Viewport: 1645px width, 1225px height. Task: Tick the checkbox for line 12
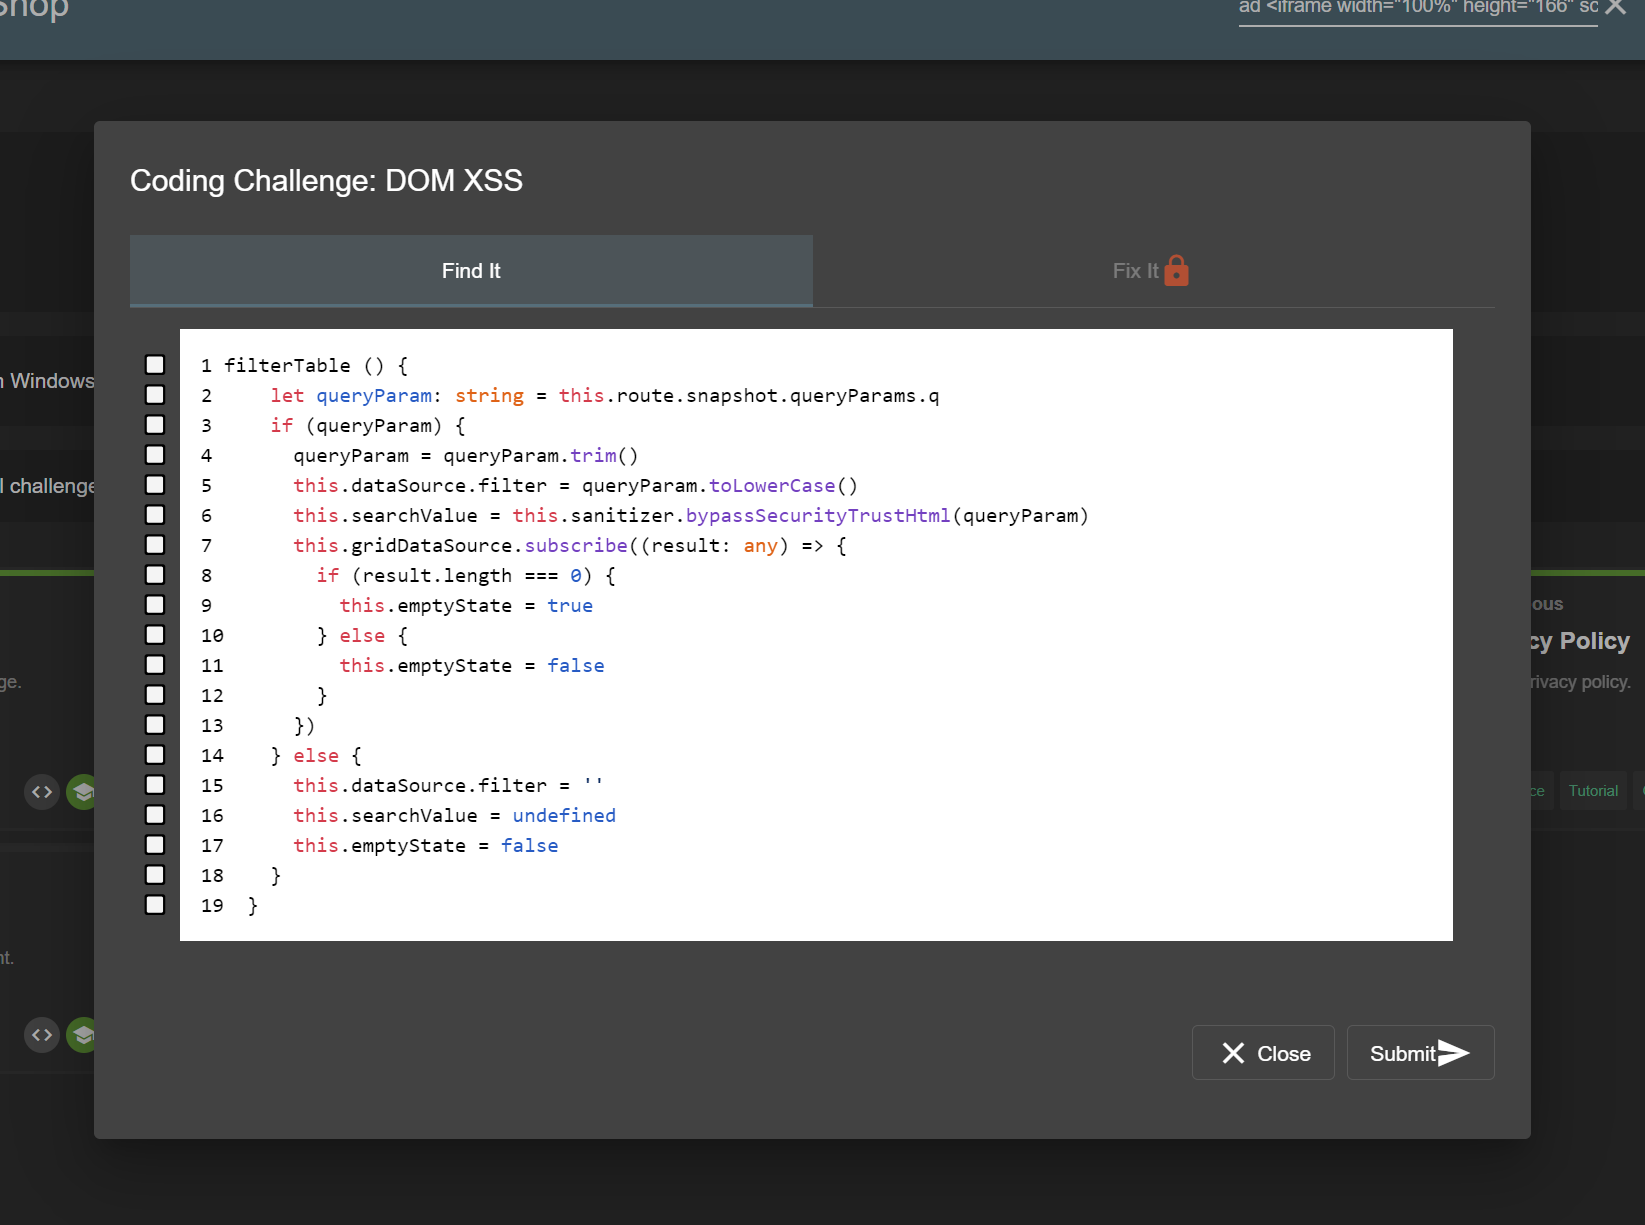click(x=155, y=695)
